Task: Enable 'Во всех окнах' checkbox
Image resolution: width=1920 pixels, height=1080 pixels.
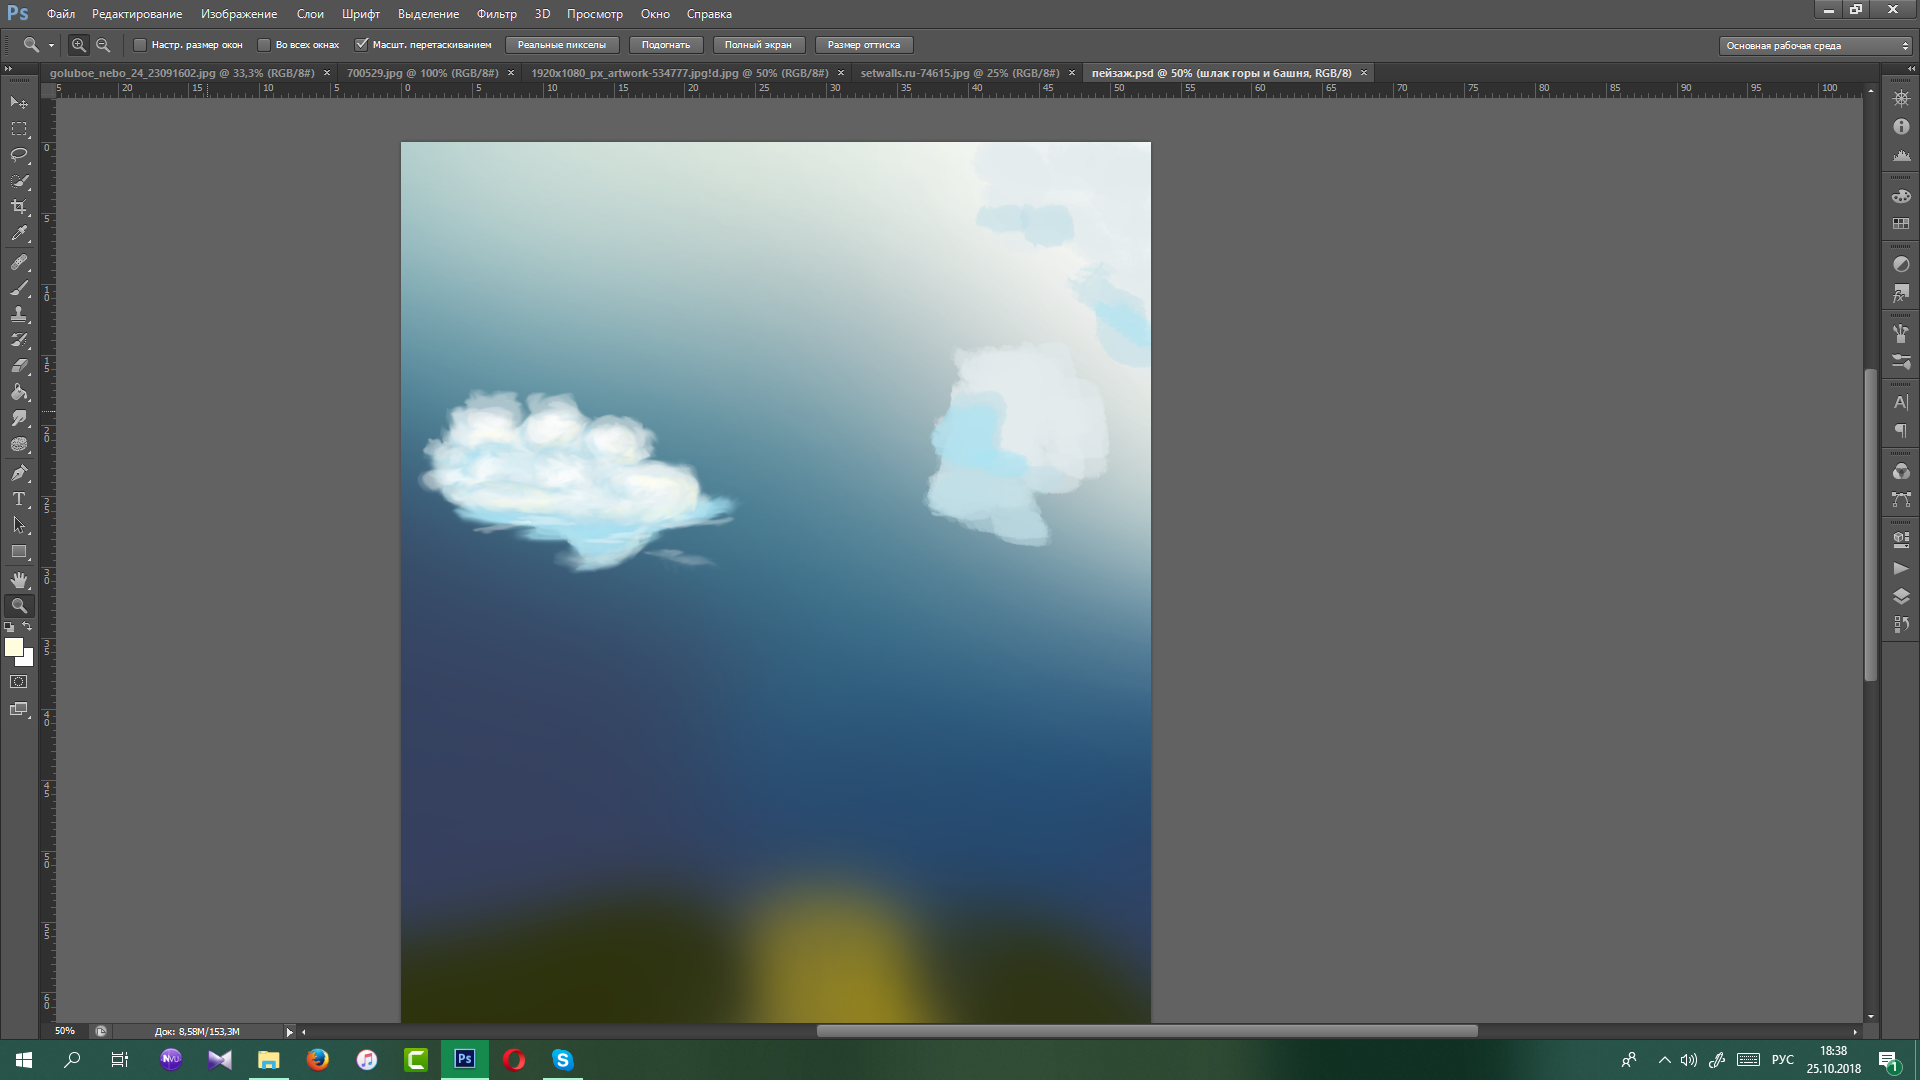Action: pos(264,45)
